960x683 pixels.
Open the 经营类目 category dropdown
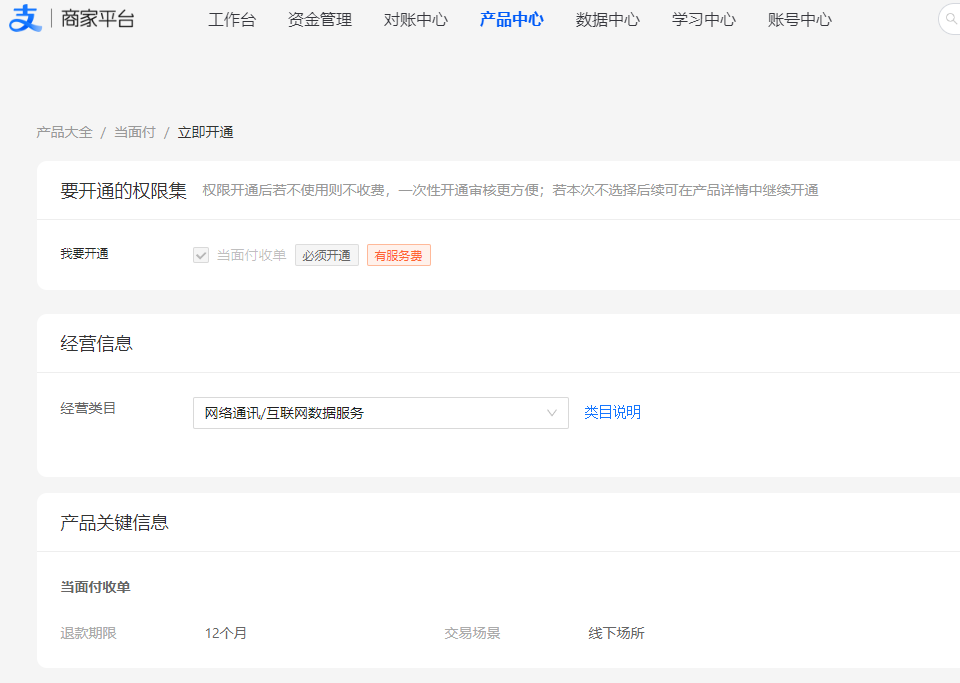pyautogui.click(x=380, y=412)
